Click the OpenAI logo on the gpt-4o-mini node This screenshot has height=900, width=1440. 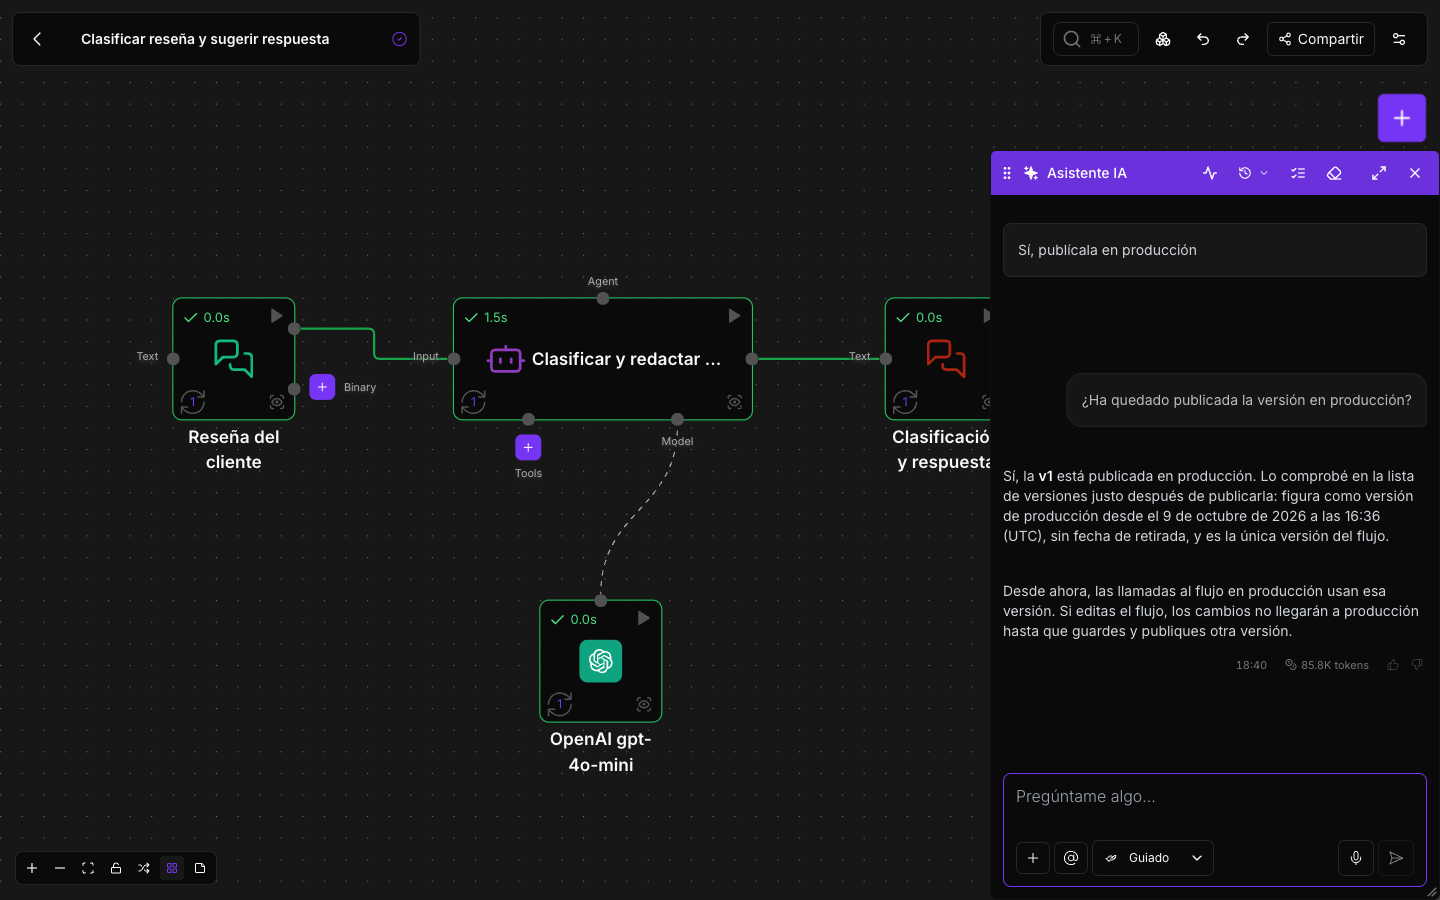pos(601,661)
